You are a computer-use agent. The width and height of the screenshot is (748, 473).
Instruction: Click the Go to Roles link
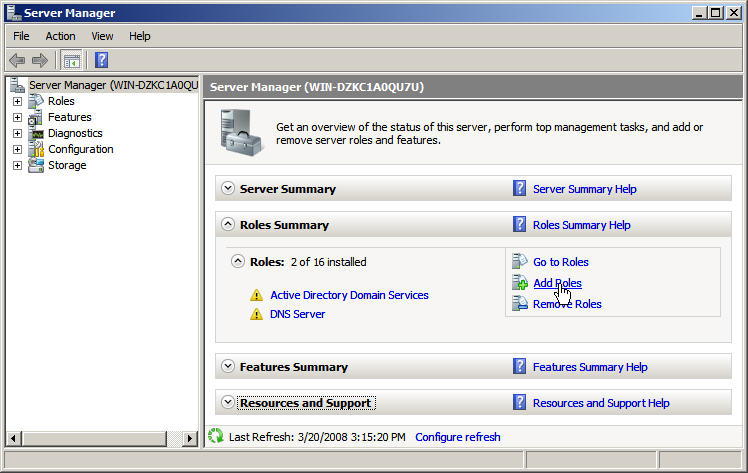[561, 262]
